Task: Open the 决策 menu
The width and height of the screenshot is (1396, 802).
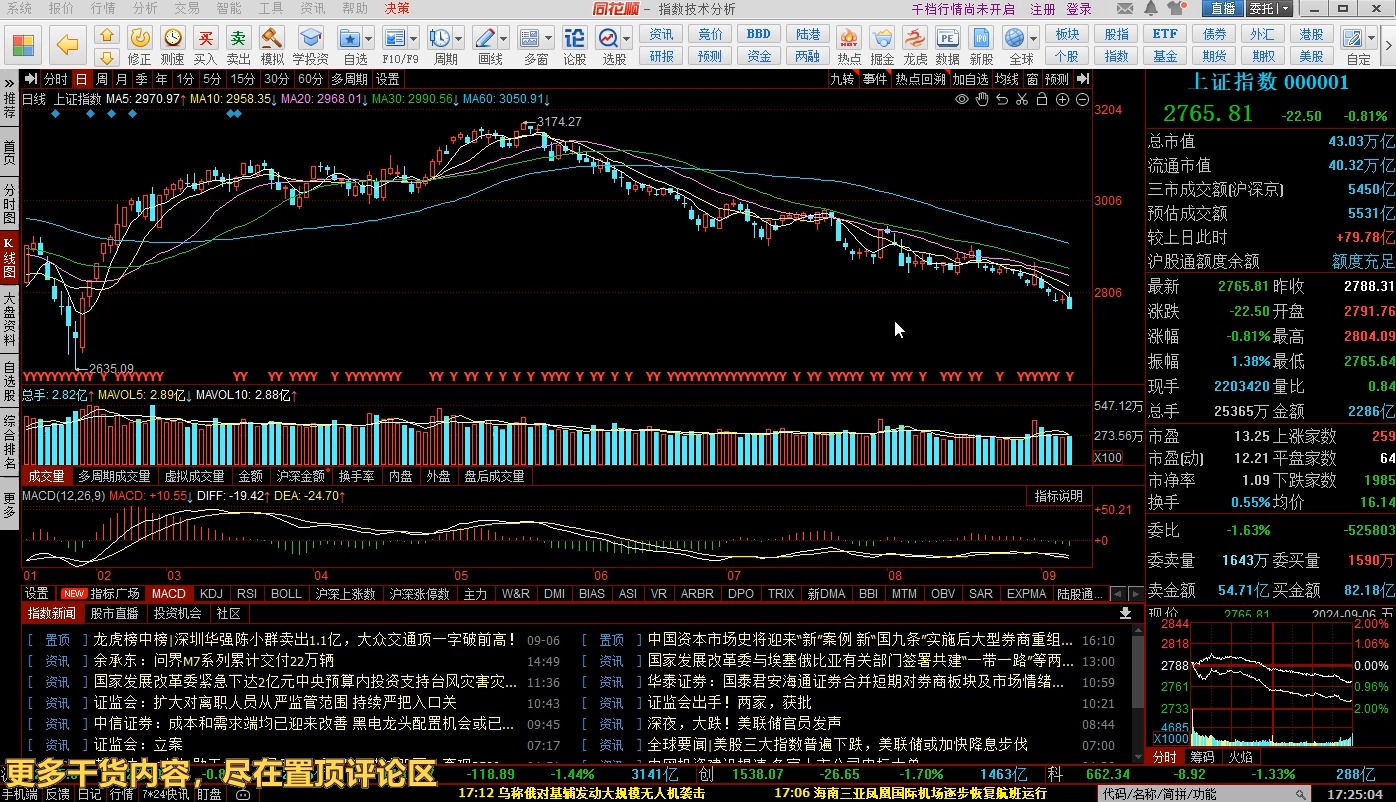Action: coord(397,8)
